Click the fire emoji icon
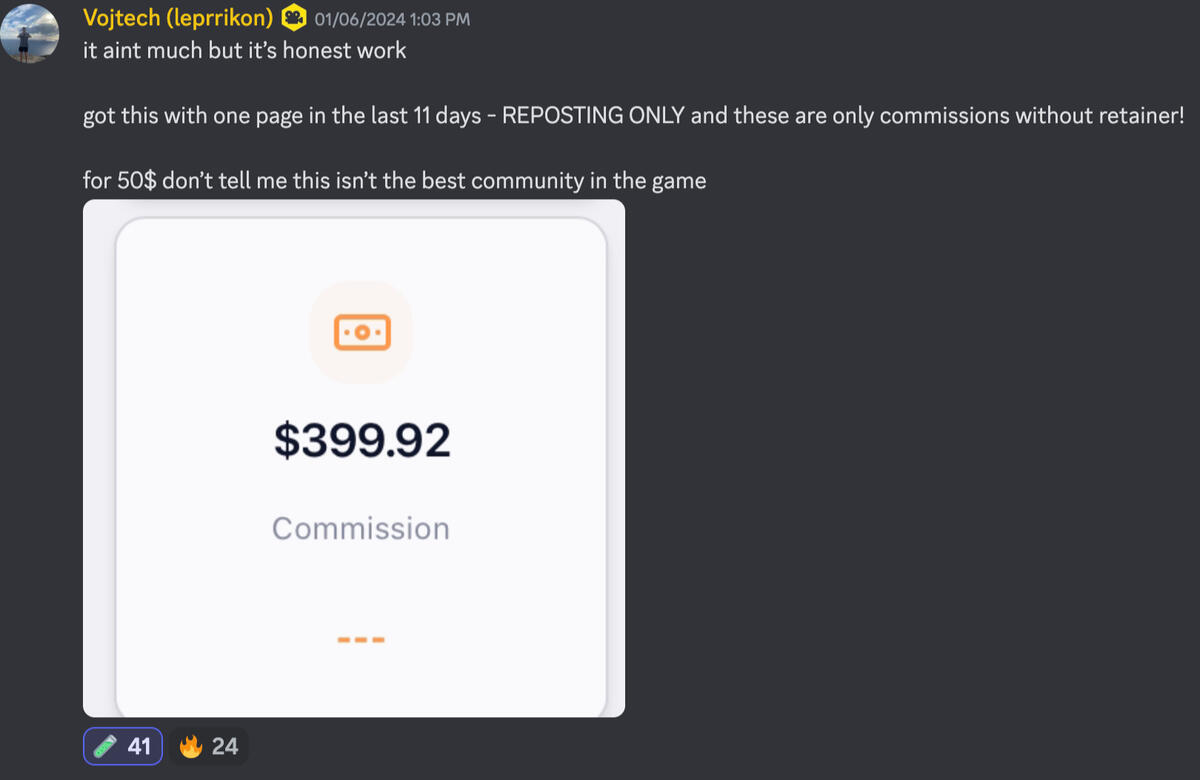Image resolution: width=1200 pixels, height=780 pixels. point(191,746)
